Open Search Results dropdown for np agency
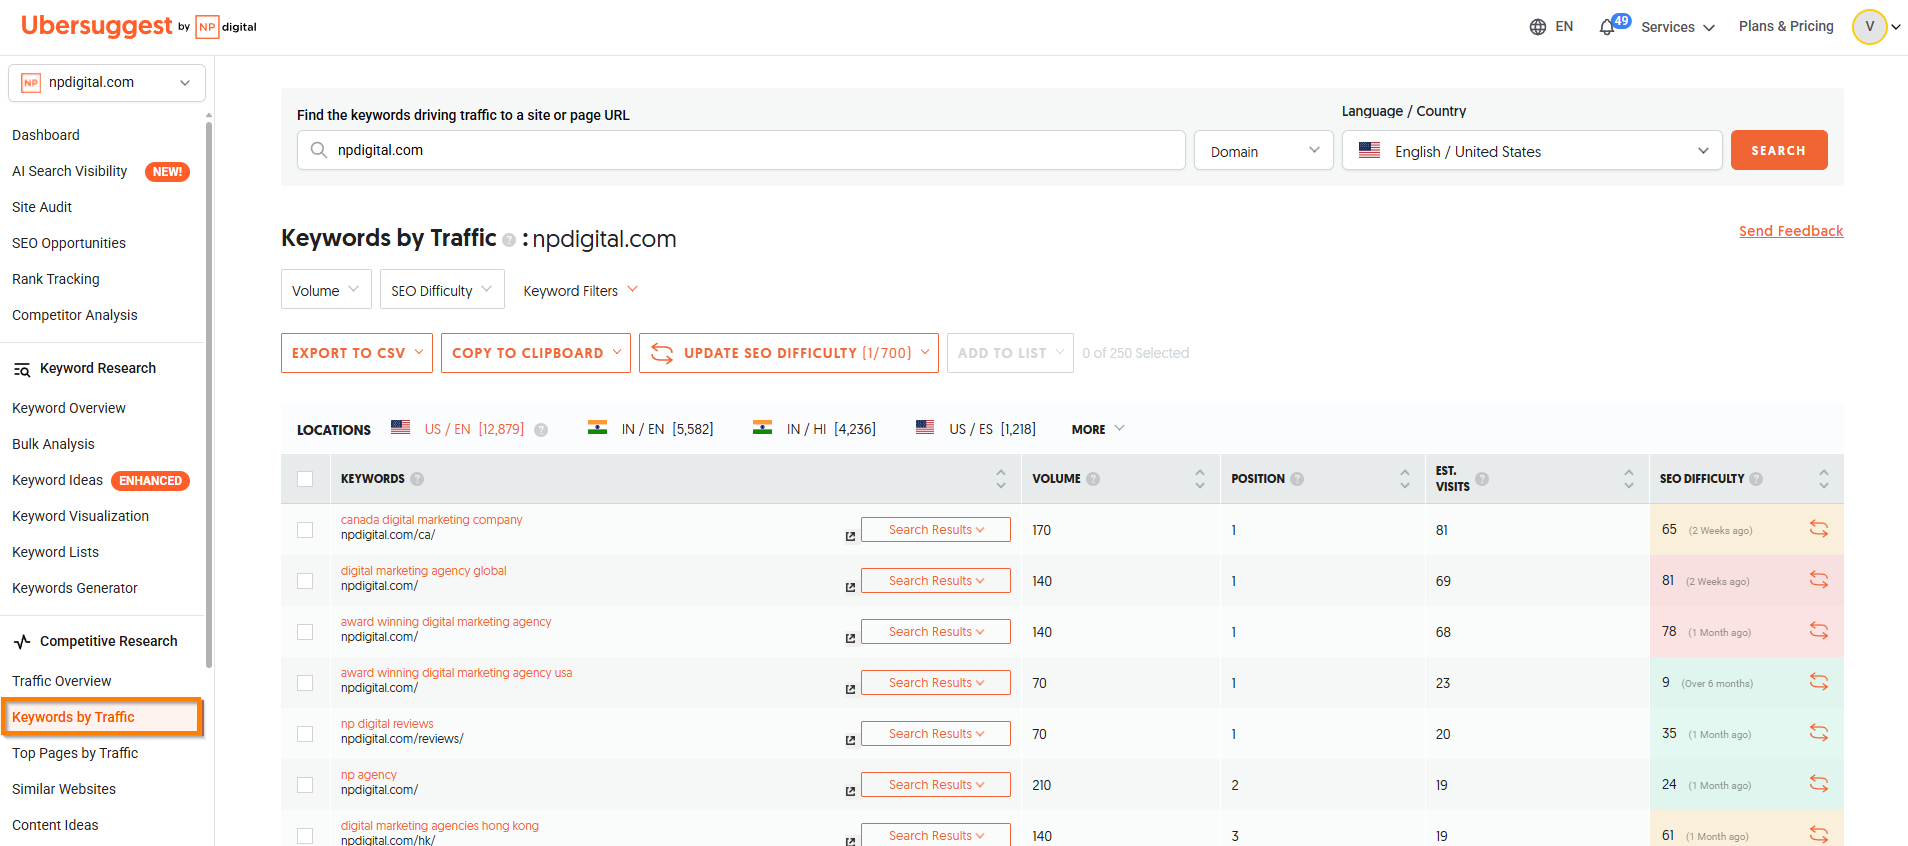This screenshot has height=846, width=1908. point(936,784)
